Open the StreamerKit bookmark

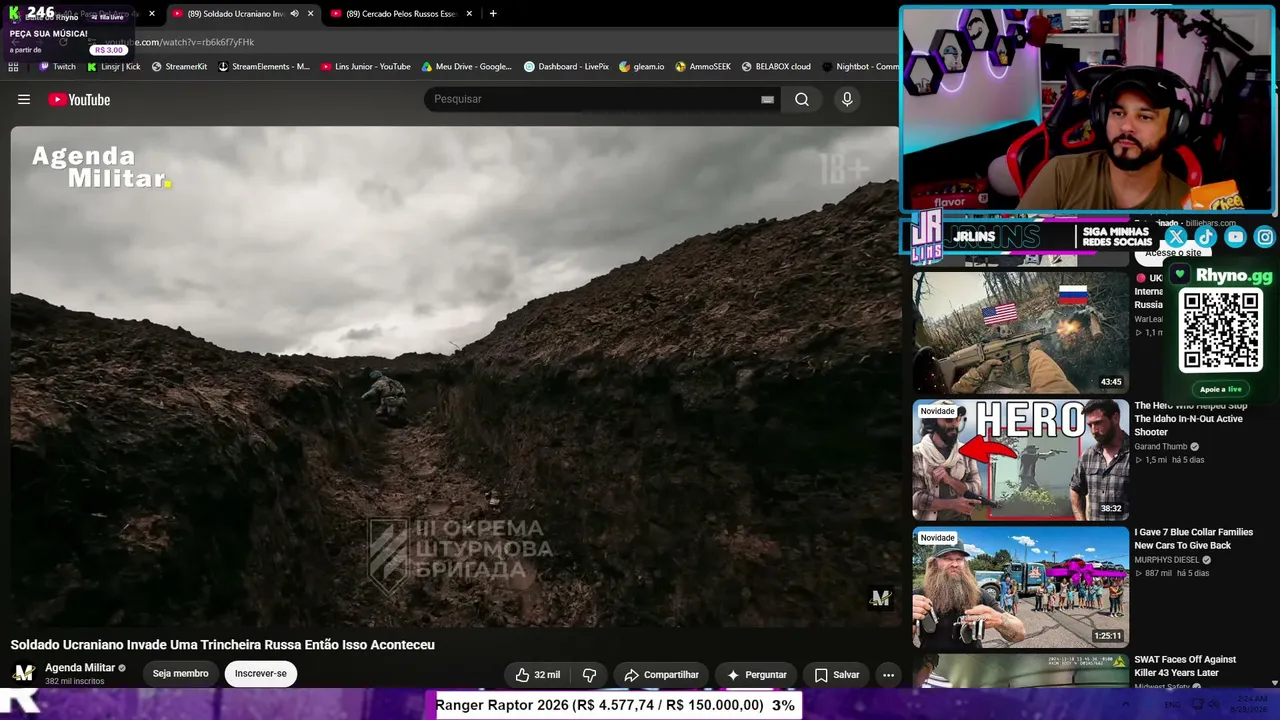click(x=179, y=67)
